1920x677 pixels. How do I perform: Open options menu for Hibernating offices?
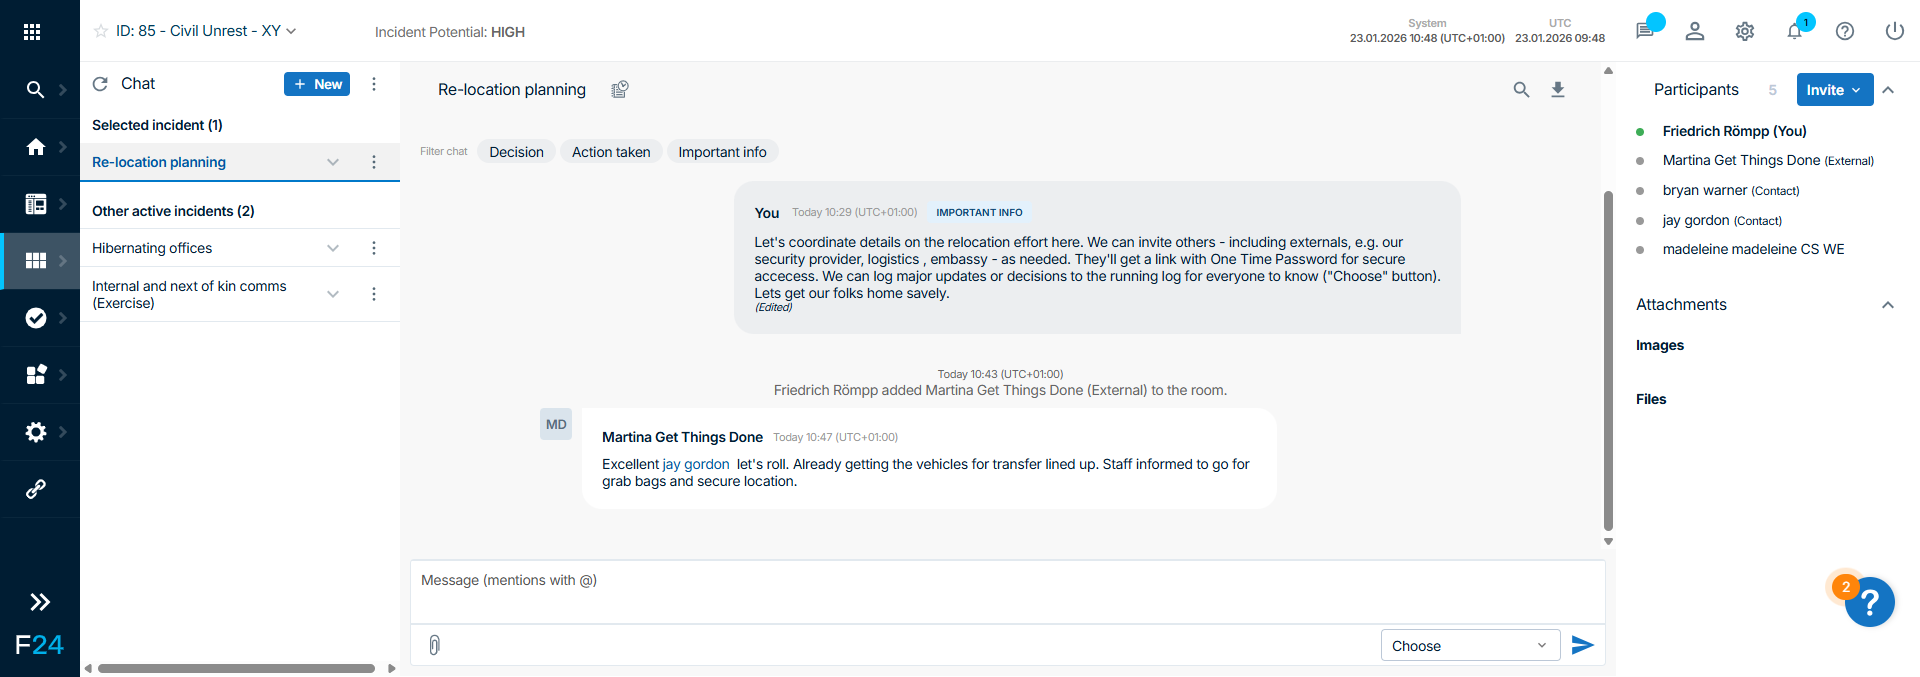click(374, 248)
